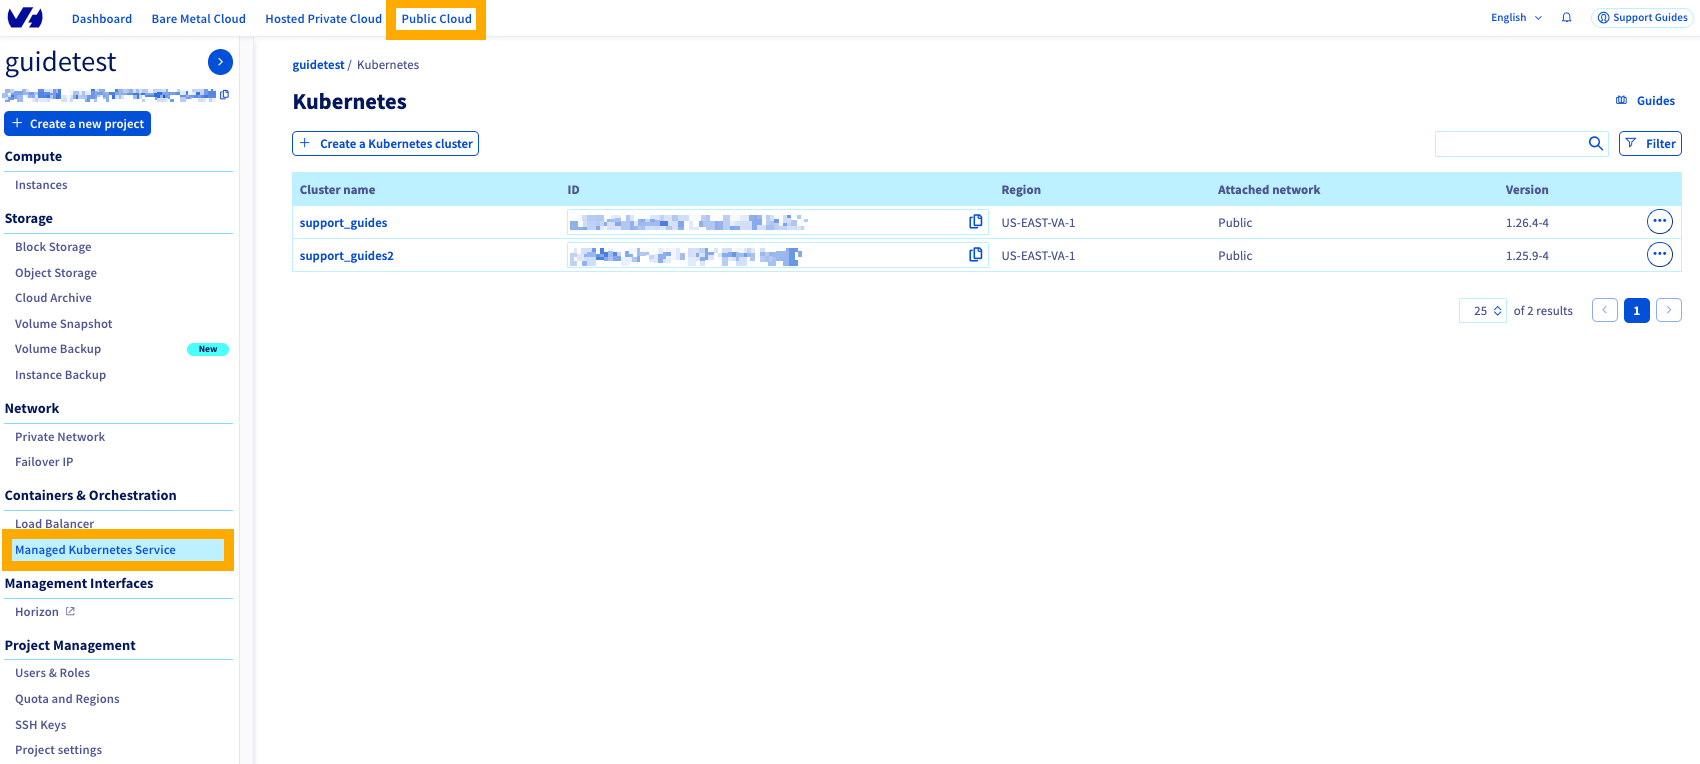Open Instances in sidebar
Image resolution: width=1700 pixels, height=764 pixels.
tap(41, 185)
